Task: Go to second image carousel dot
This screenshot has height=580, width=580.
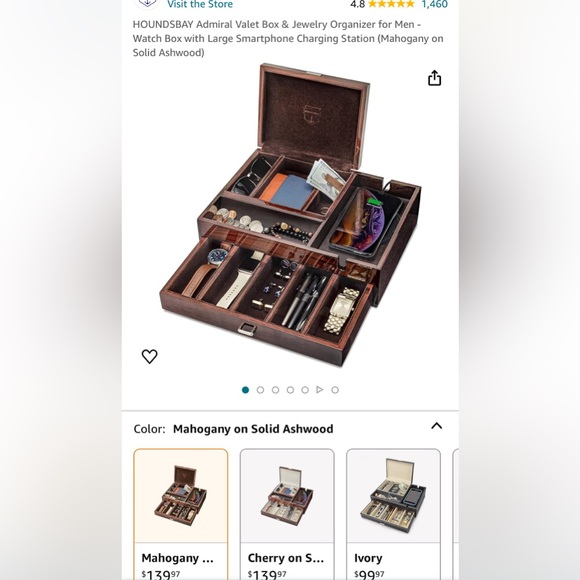Action: (x=260, y=390)
